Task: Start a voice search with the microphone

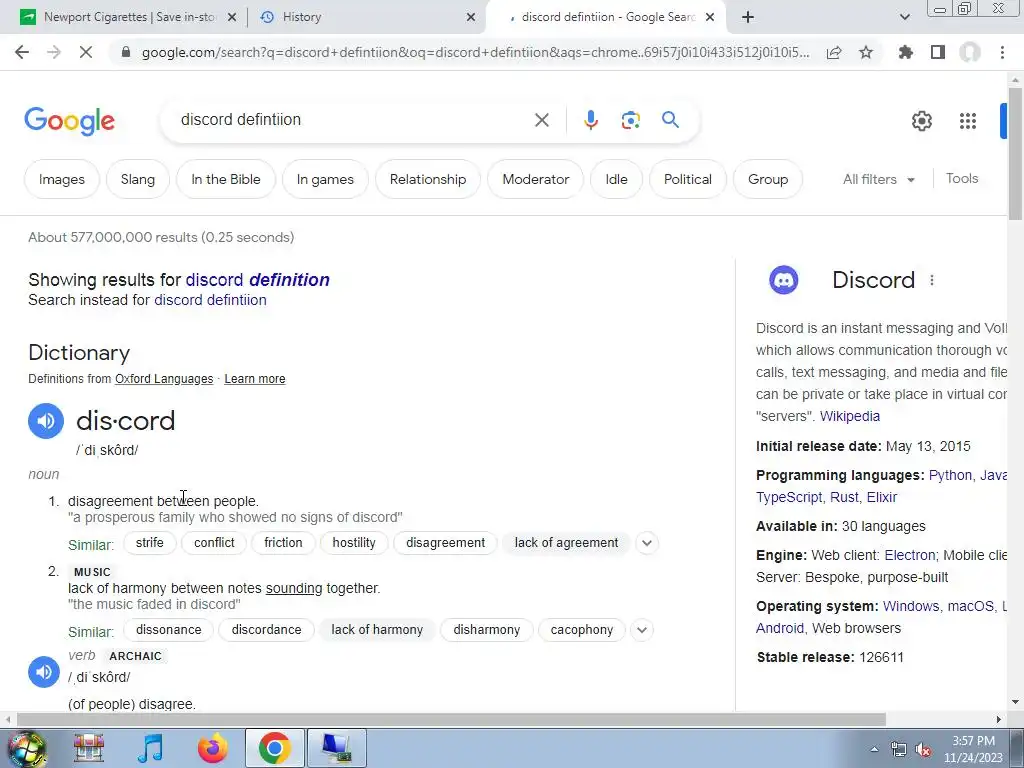Action: [x=591, y=120]
